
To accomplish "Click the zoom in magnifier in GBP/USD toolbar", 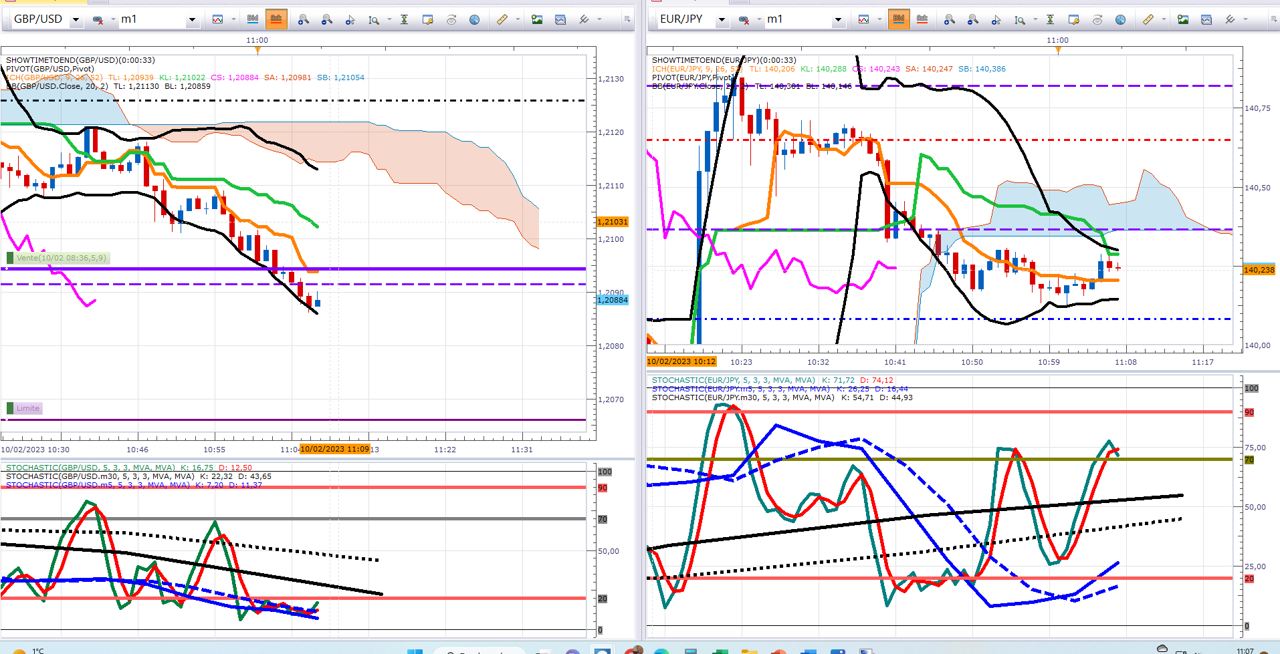I will (303, 19).
